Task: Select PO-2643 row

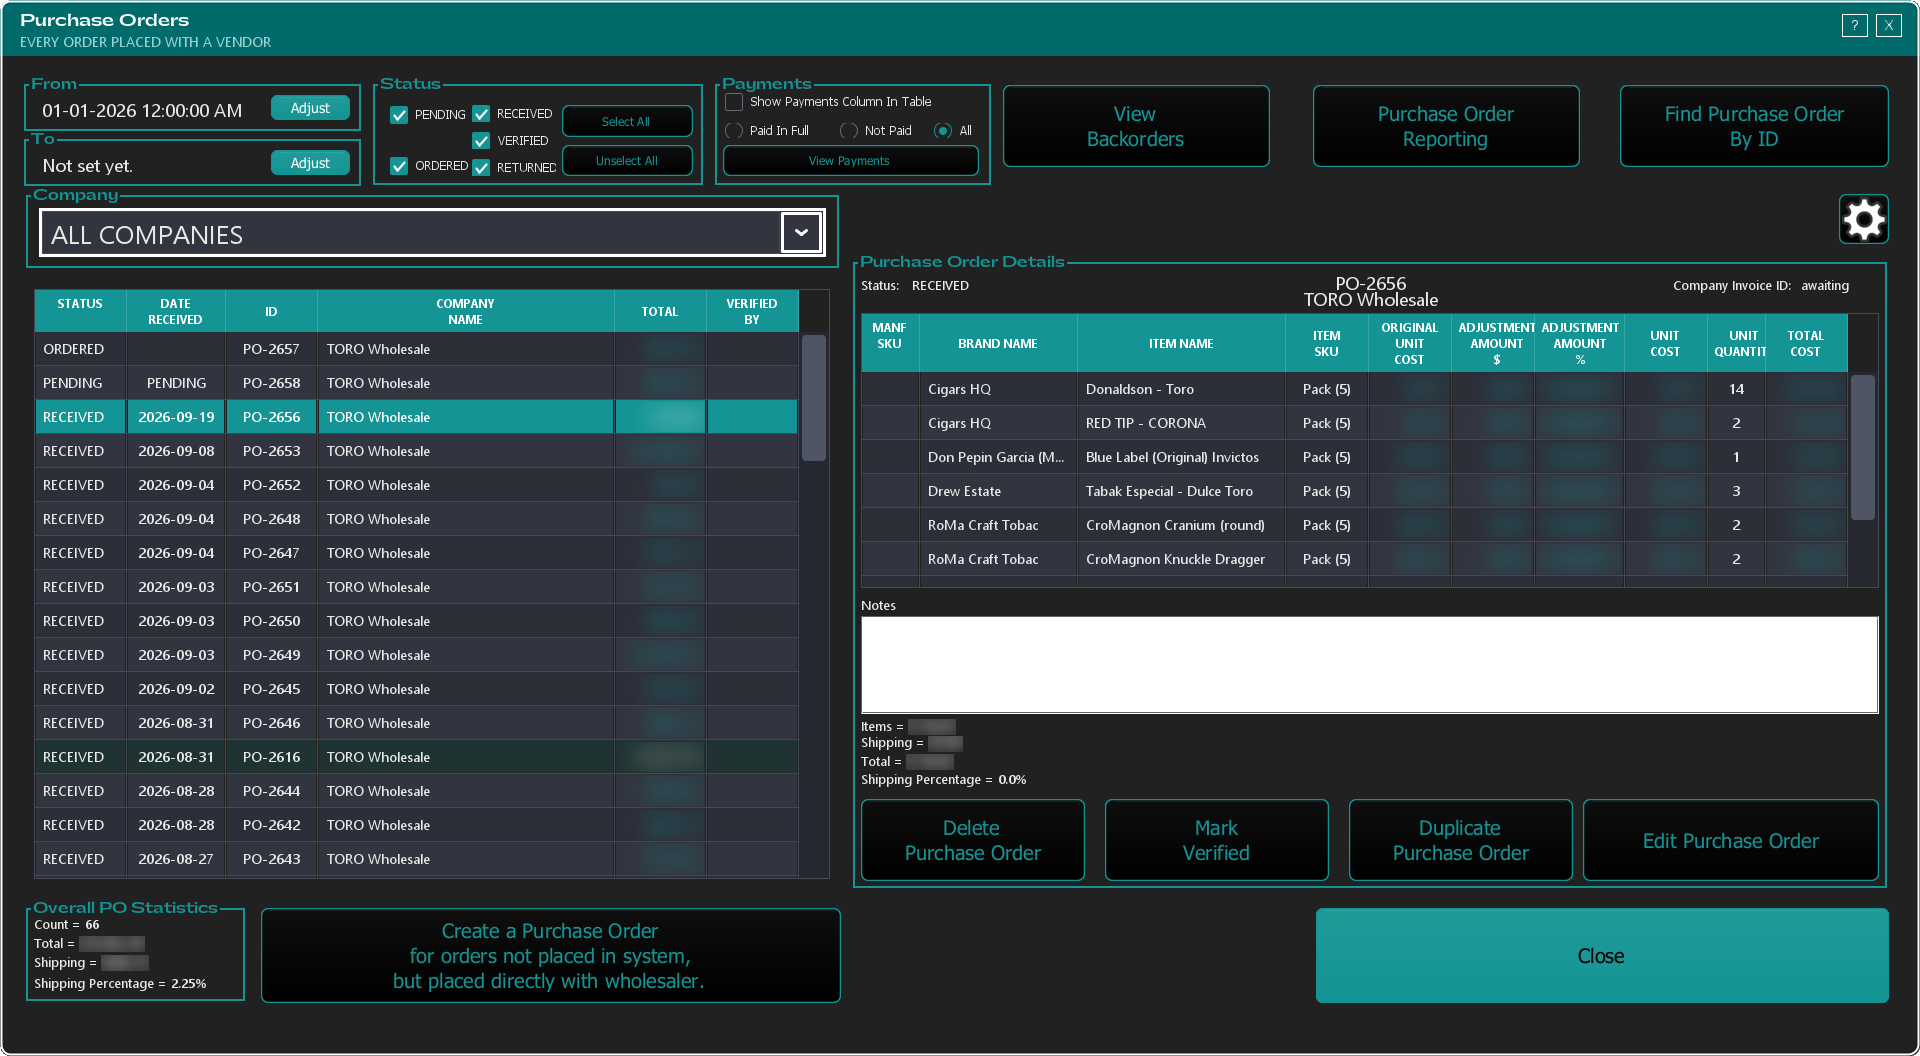Action: click(x=416, y=859)
